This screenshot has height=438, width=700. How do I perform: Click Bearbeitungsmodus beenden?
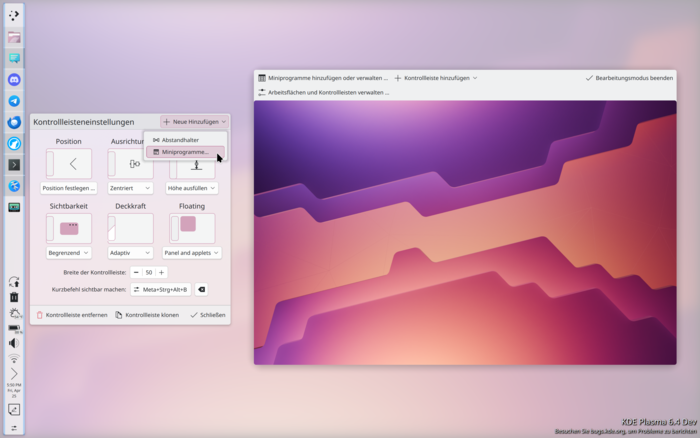(x=629, y=78)
